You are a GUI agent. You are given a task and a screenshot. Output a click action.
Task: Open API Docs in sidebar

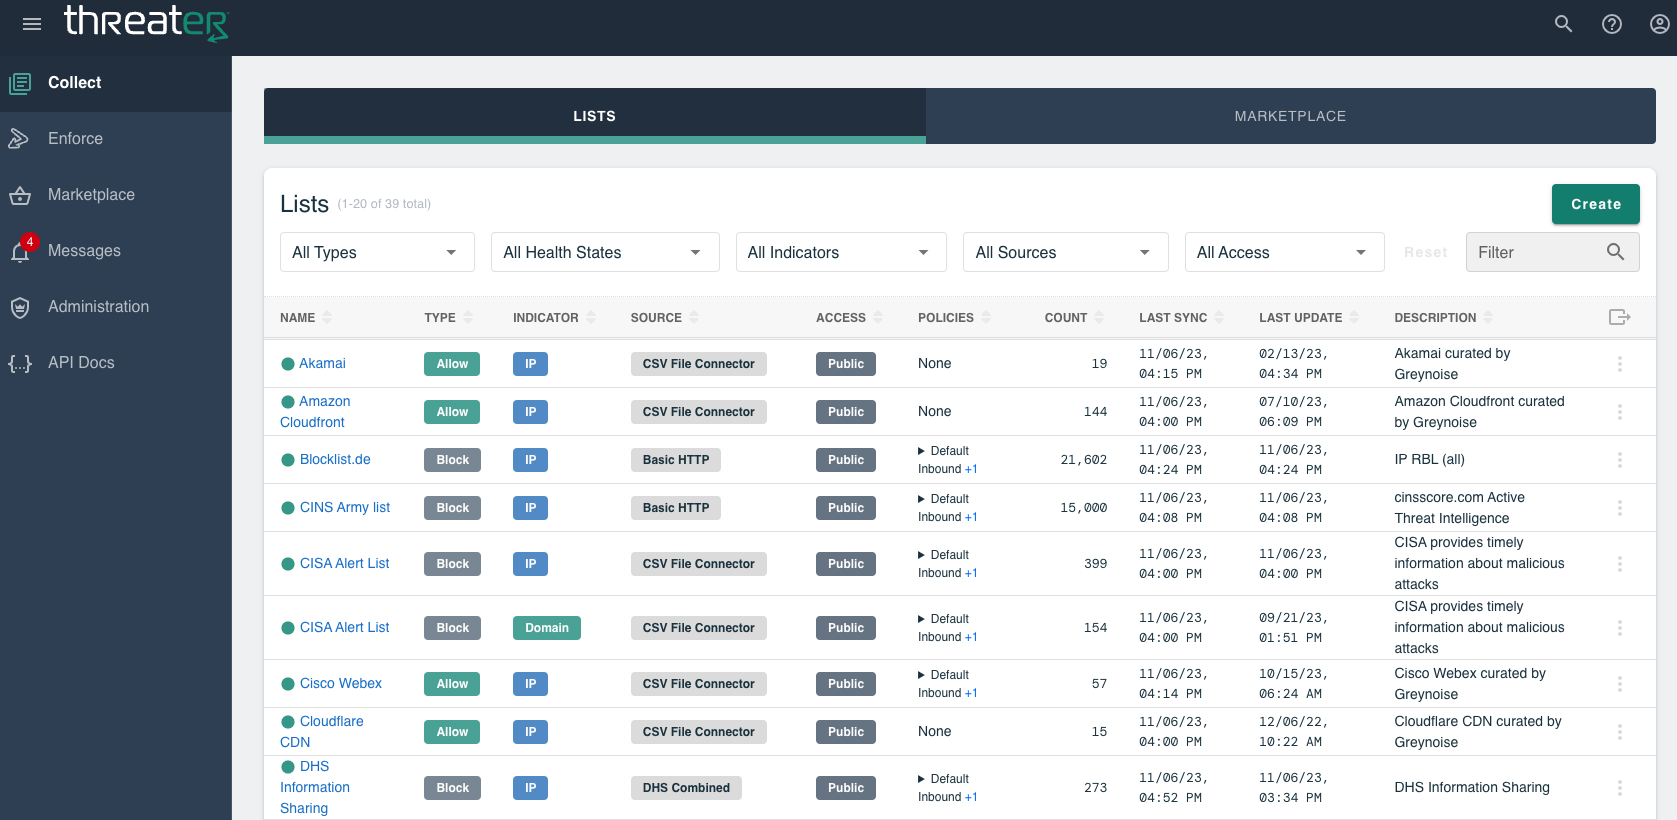tap(116, 363)
